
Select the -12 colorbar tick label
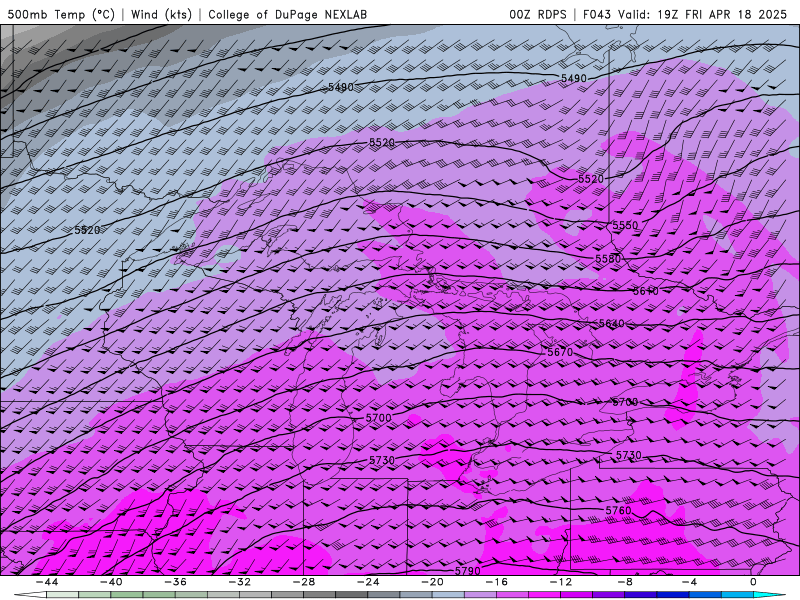[561, 582]
